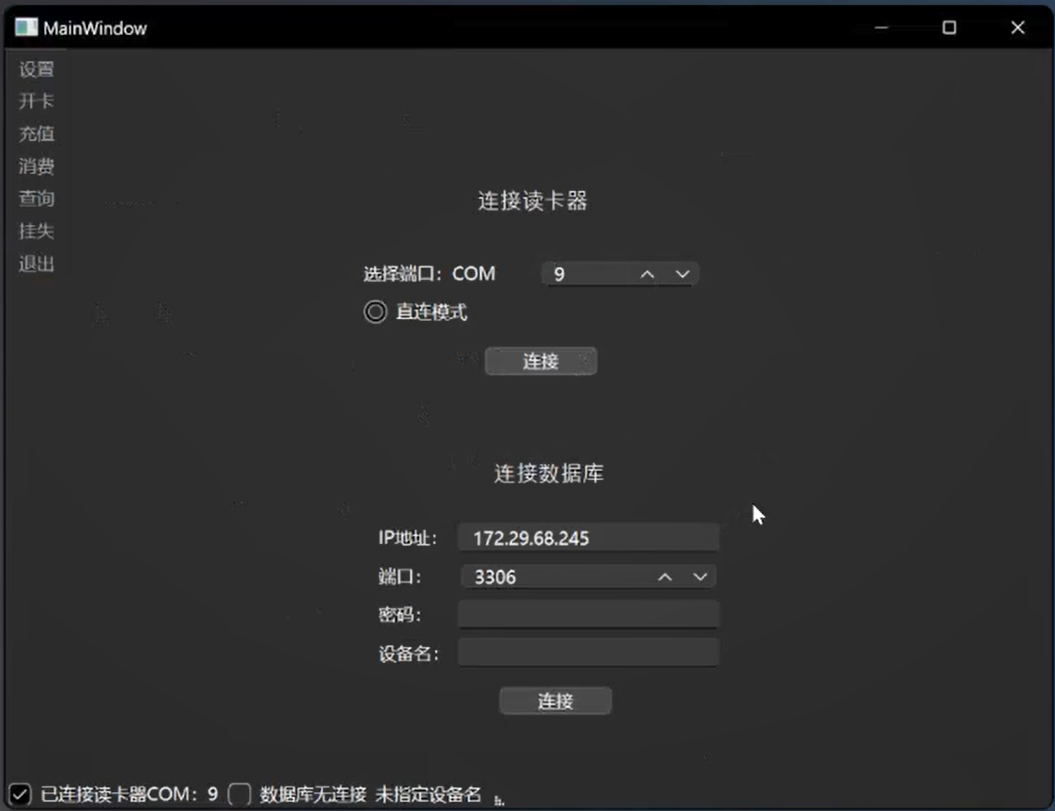This screenshot has height=811, width=1055.
Task: Select 消费 in the sidebar
Action: click(x=36, y=166)
